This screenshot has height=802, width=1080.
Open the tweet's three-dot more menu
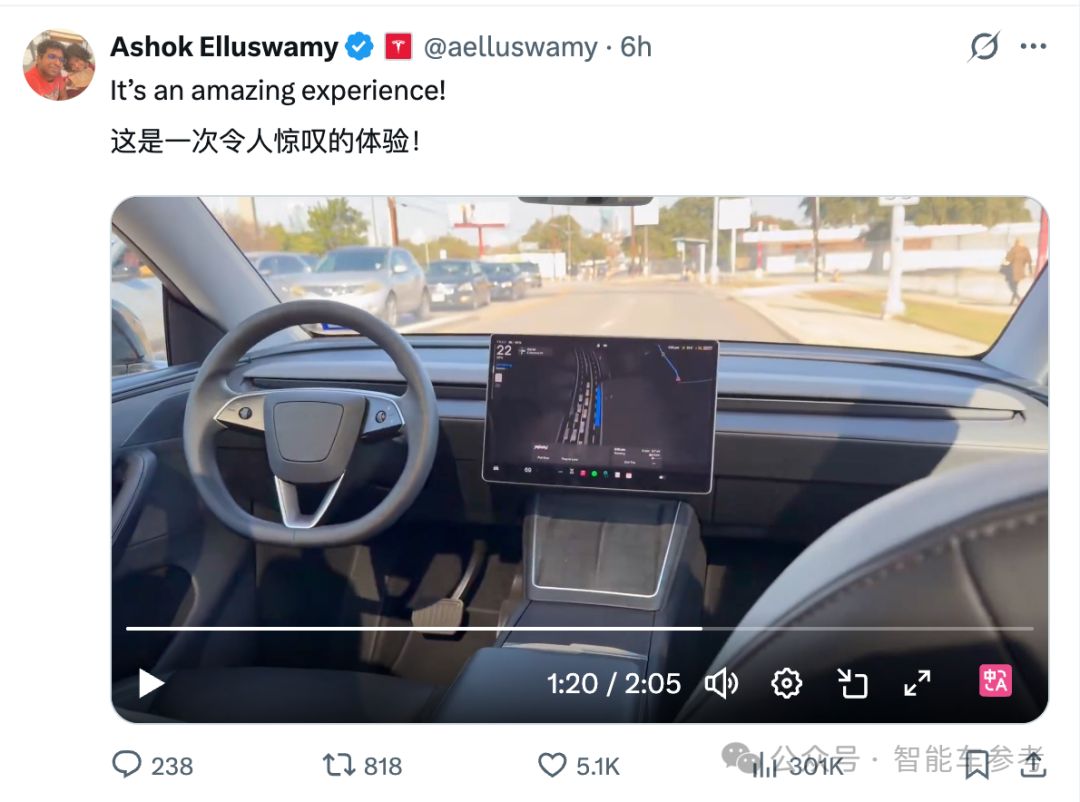click(1033, 46)
